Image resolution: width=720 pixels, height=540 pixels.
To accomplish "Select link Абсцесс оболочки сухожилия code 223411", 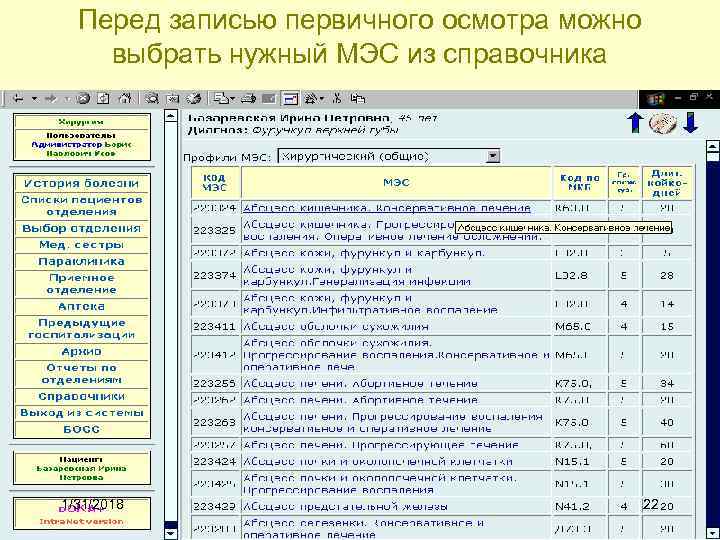I will (x=335, y=326).
